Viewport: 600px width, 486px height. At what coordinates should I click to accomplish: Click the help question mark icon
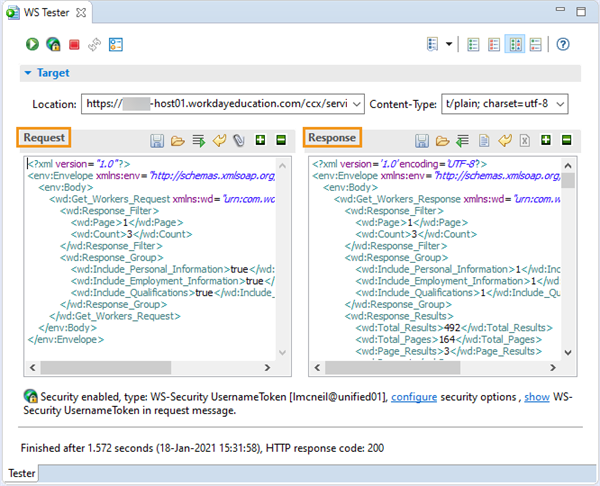[x=562, y=44]
